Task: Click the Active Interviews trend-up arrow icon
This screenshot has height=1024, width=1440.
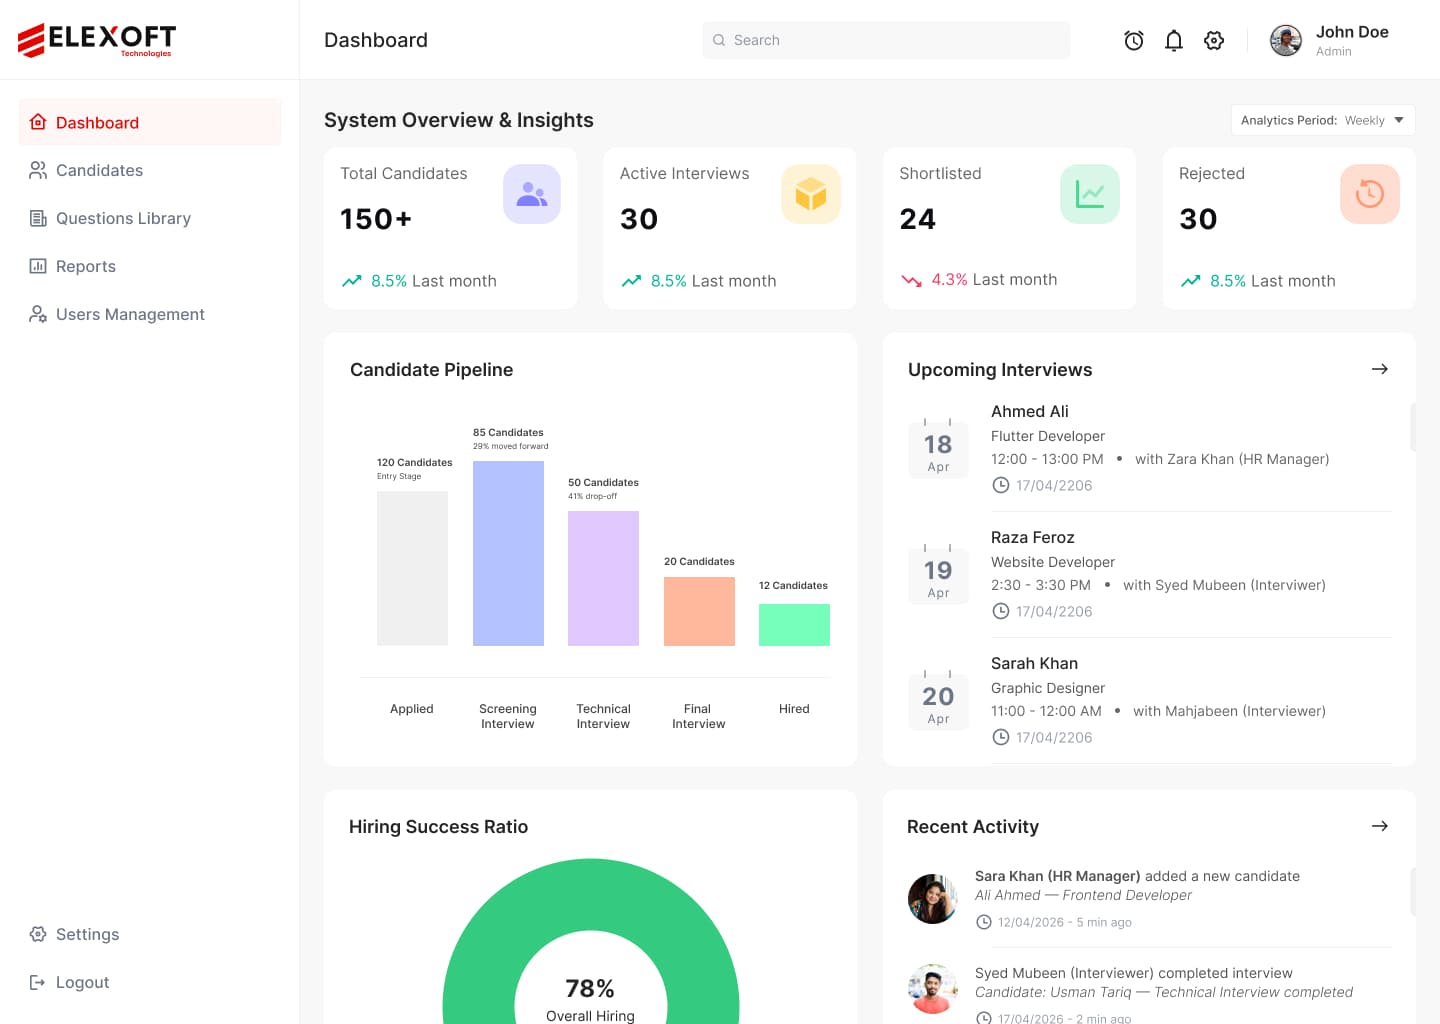Action: click(x=631, y=281)
